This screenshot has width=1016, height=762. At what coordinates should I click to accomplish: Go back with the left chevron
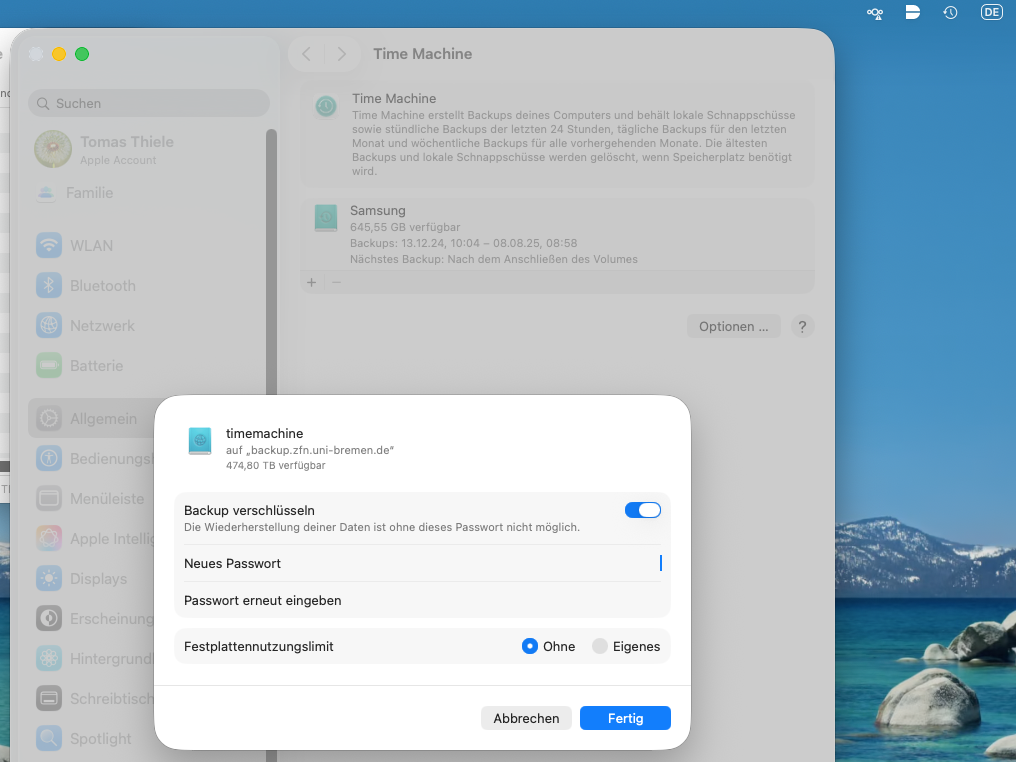tap(307, 54)
